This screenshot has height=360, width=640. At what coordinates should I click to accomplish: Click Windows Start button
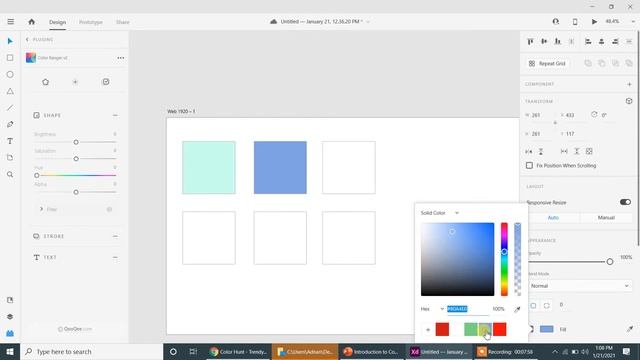(x=10, y=351)
